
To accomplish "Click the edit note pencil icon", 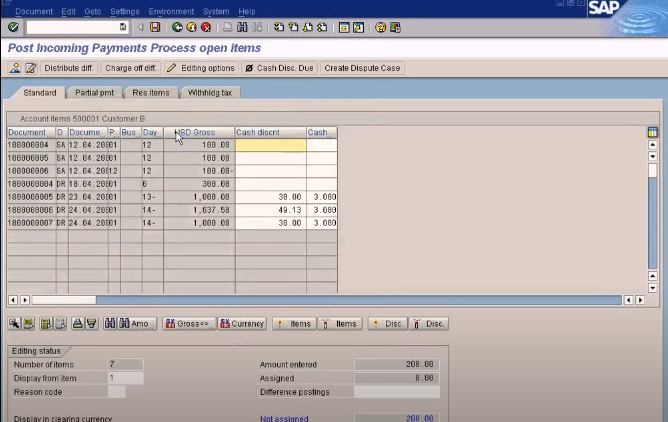I will (31, 68).
